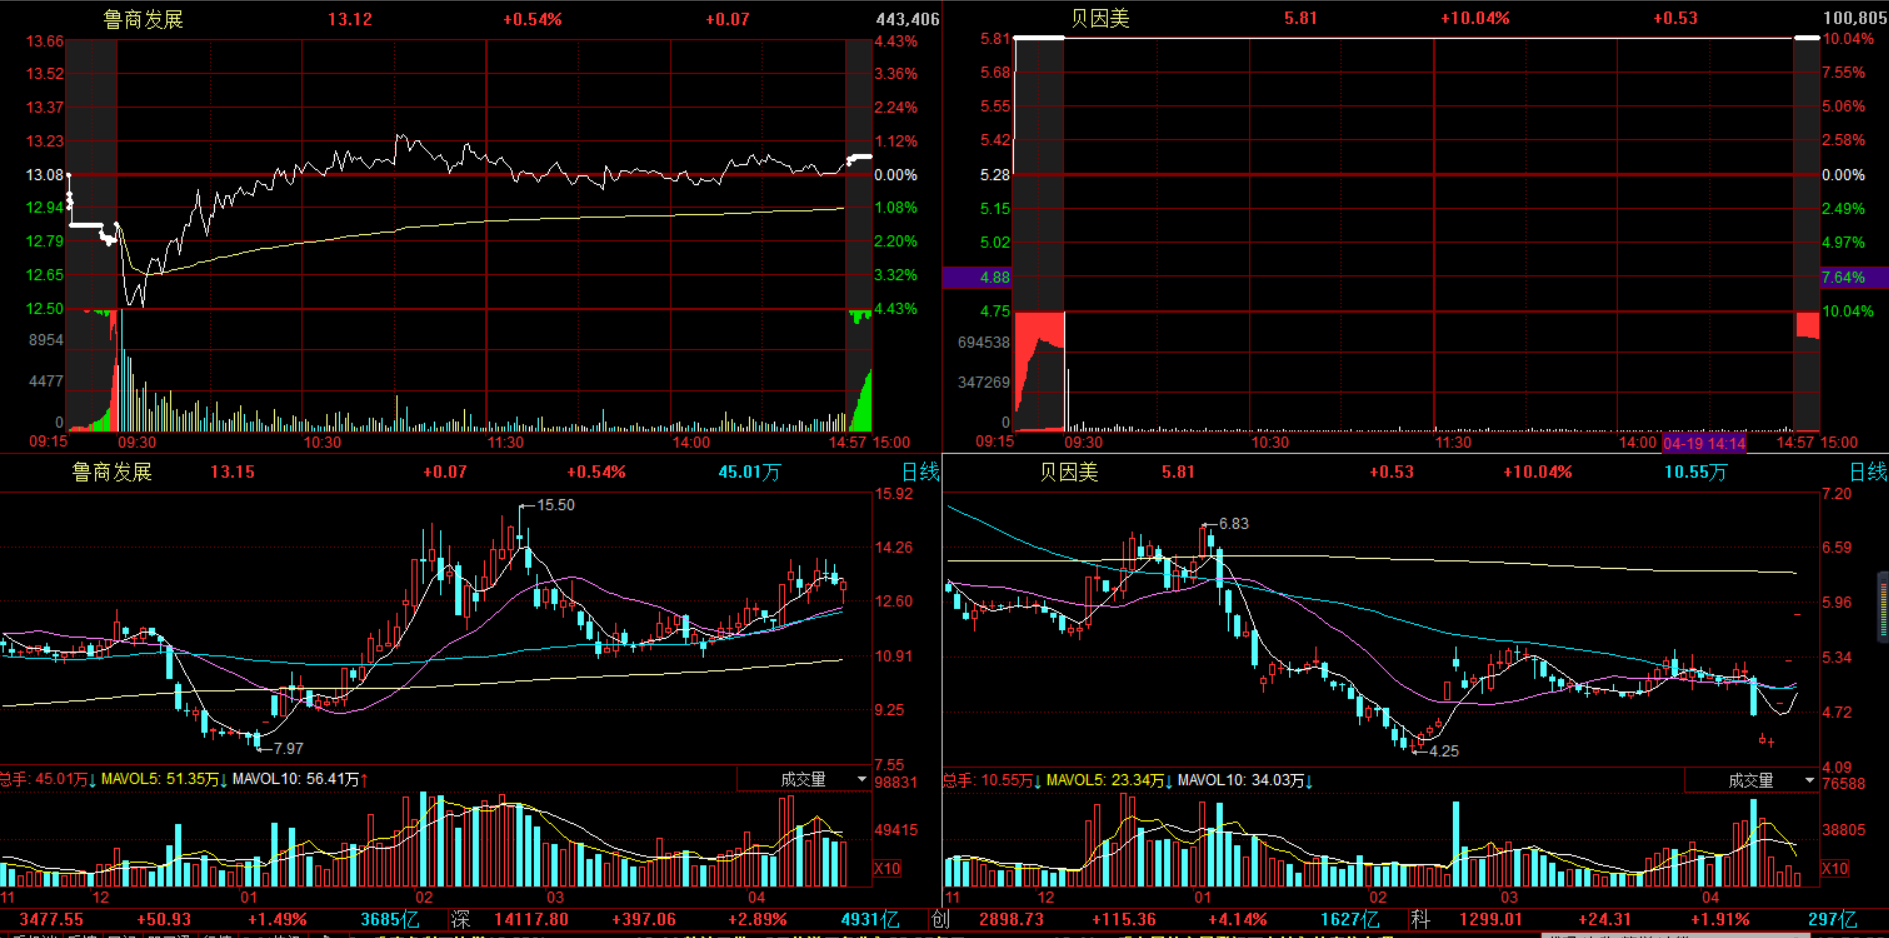Screen dimensions: 1889x938
Task: Click the 日线 period label for 鲁商发展
Action: pos(921,472)
